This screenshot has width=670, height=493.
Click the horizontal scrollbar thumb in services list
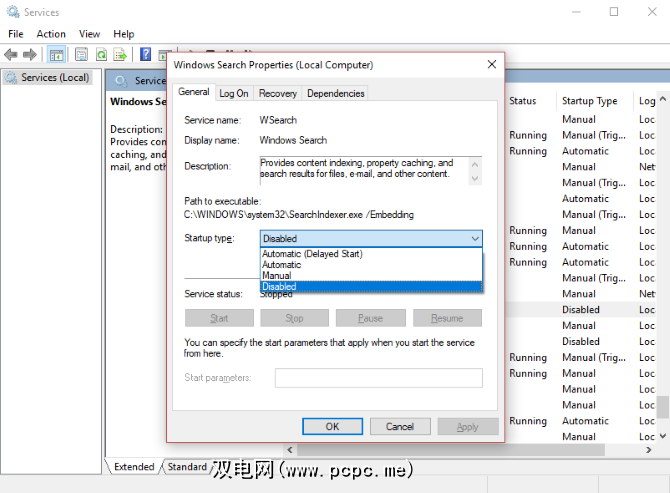click(451, 449)
